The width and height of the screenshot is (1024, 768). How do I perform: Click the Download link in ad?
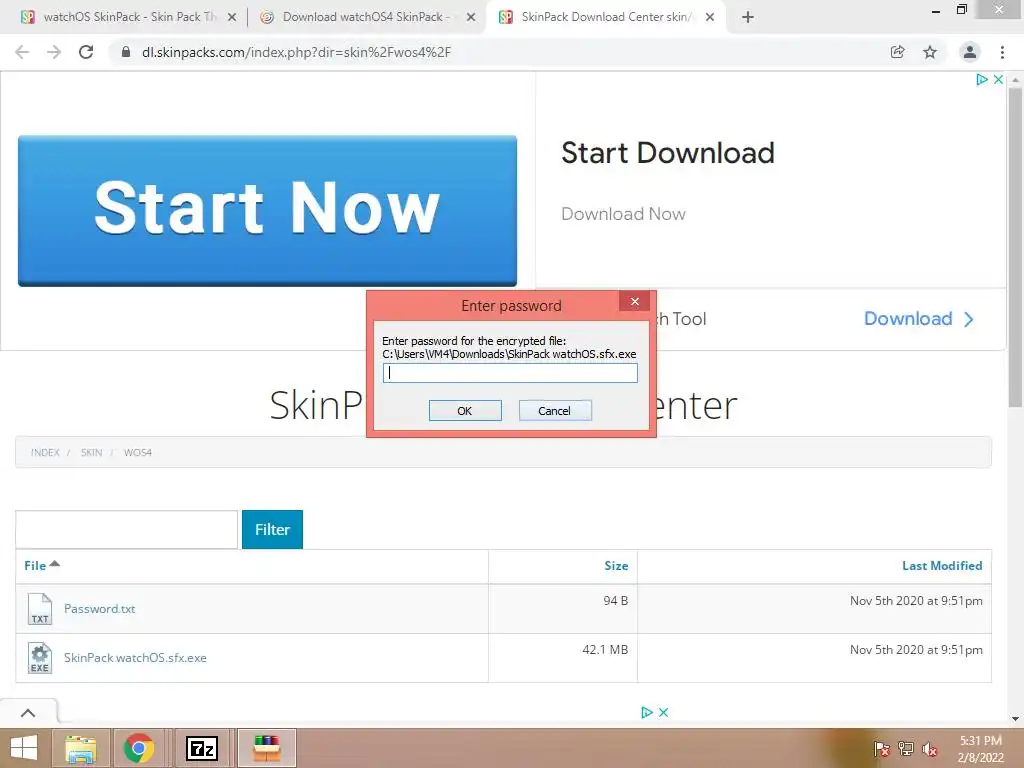point(918,319)
